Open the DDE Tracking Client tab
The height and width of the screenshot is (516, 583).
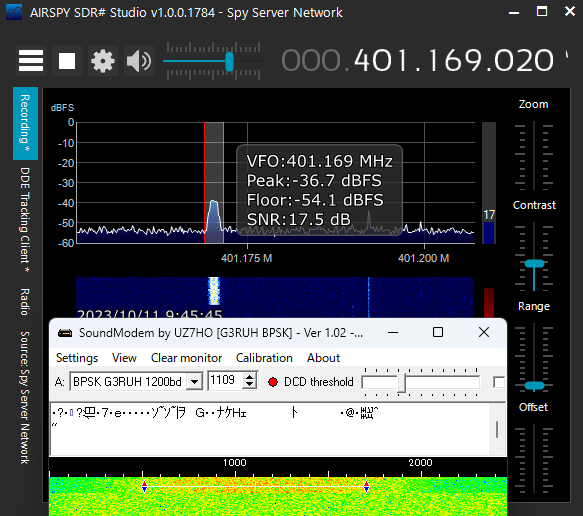25,220
